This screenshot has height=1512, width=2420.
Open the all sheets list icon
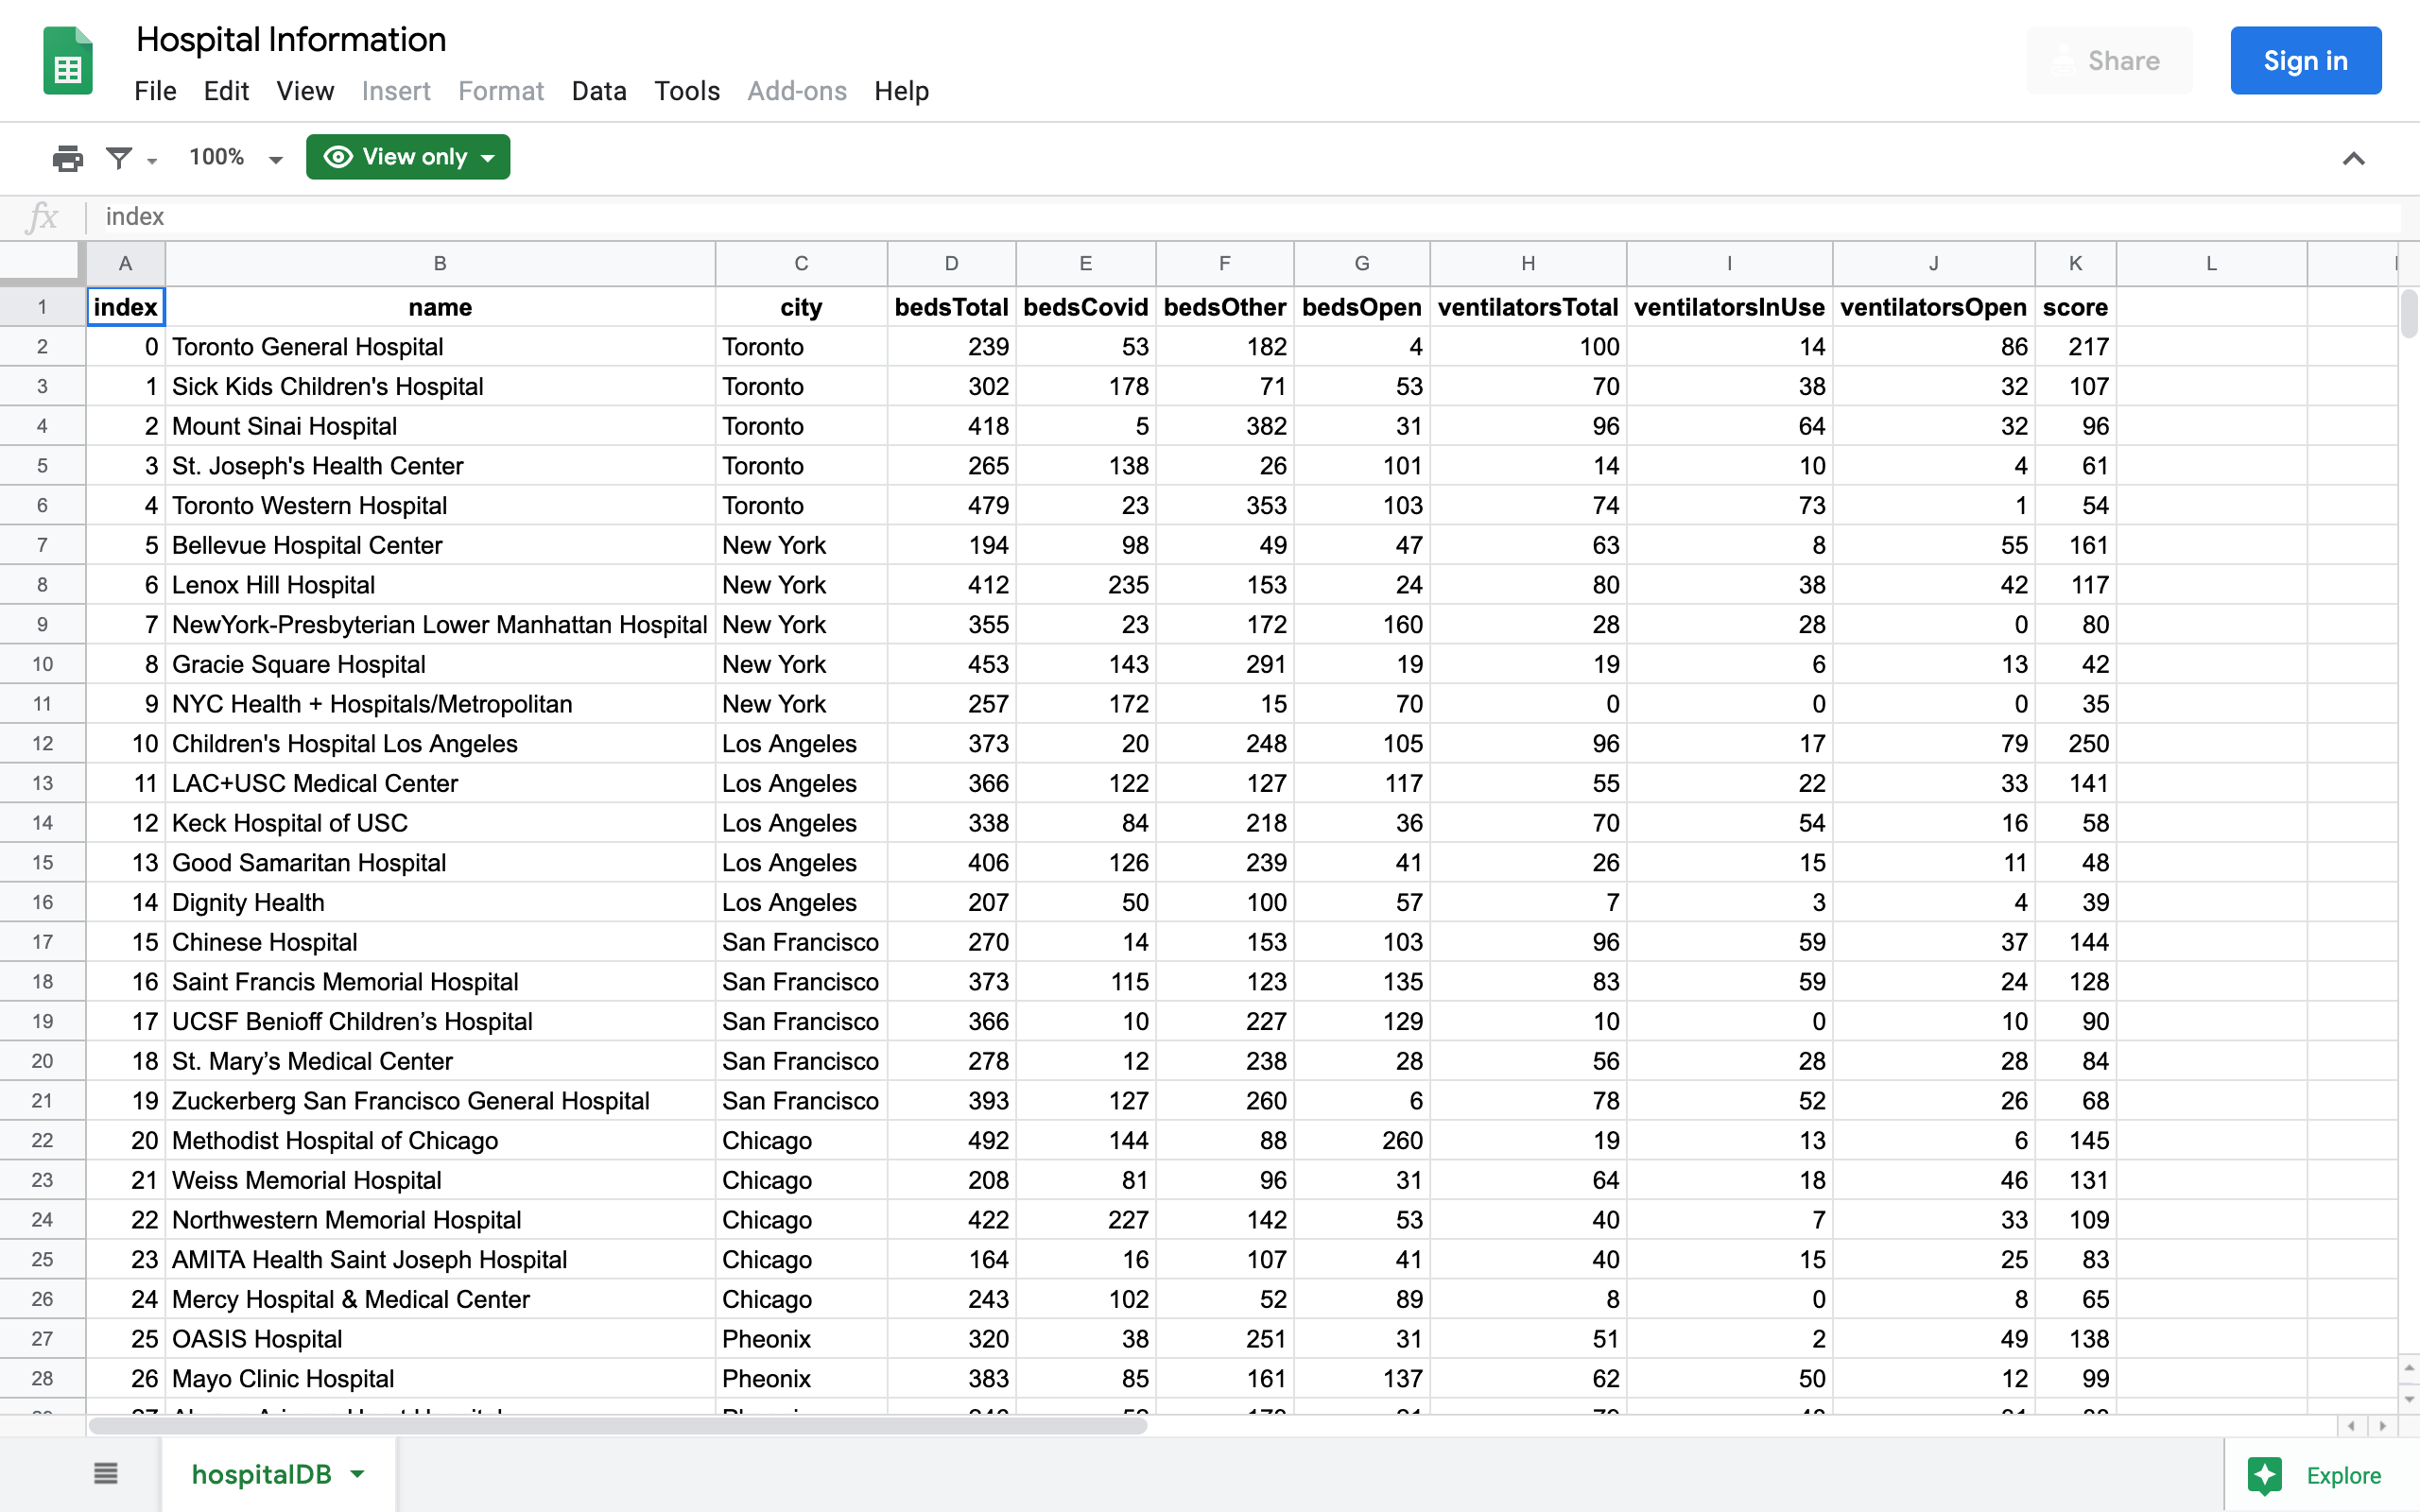[x=105, y=1473]
